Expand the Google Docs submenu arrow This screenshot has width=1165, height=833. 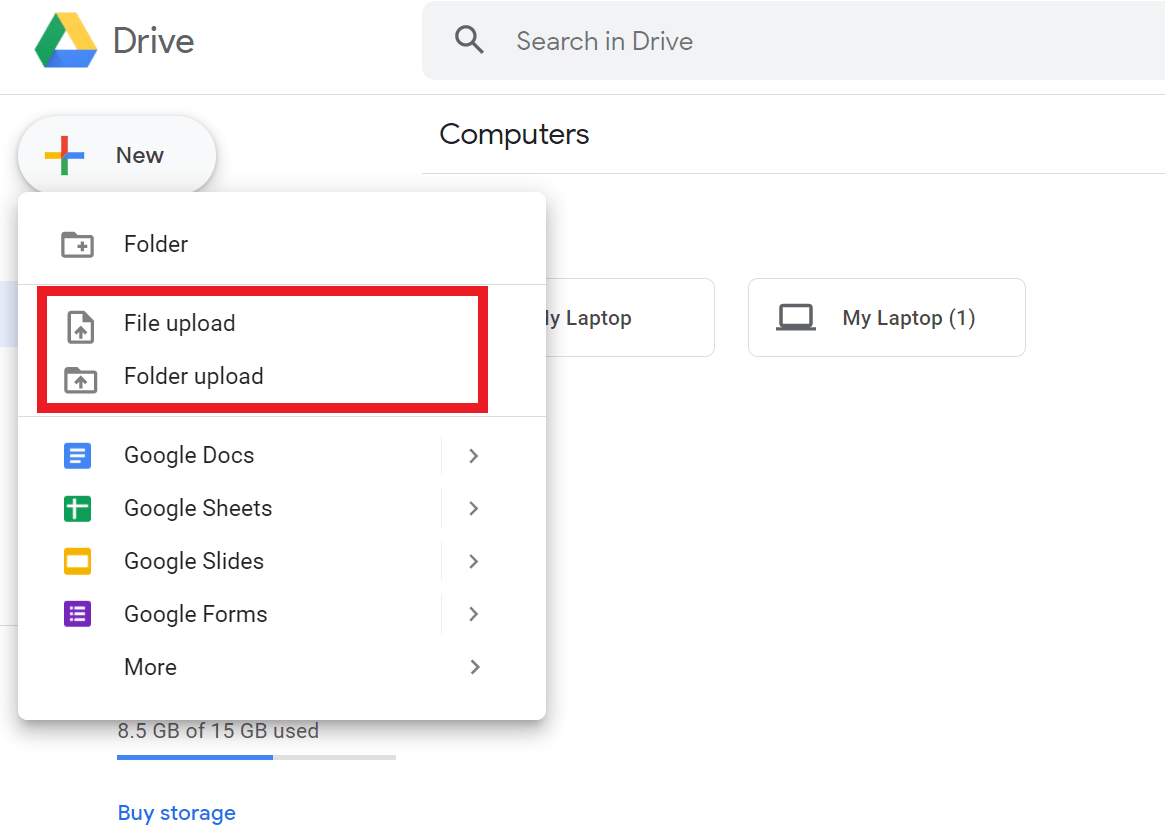click(474, 456)
